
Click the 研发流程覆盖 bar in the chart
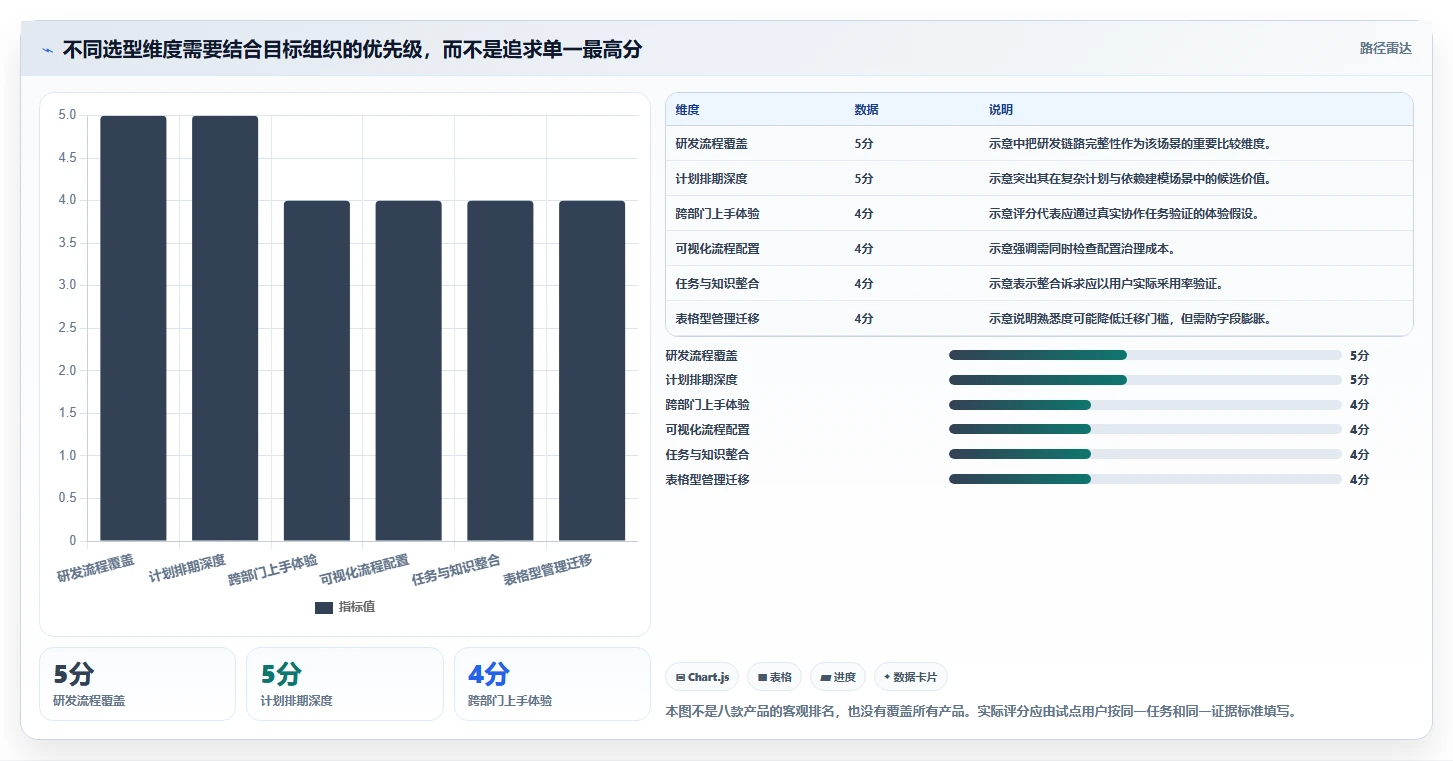click(x=133, y=328)
